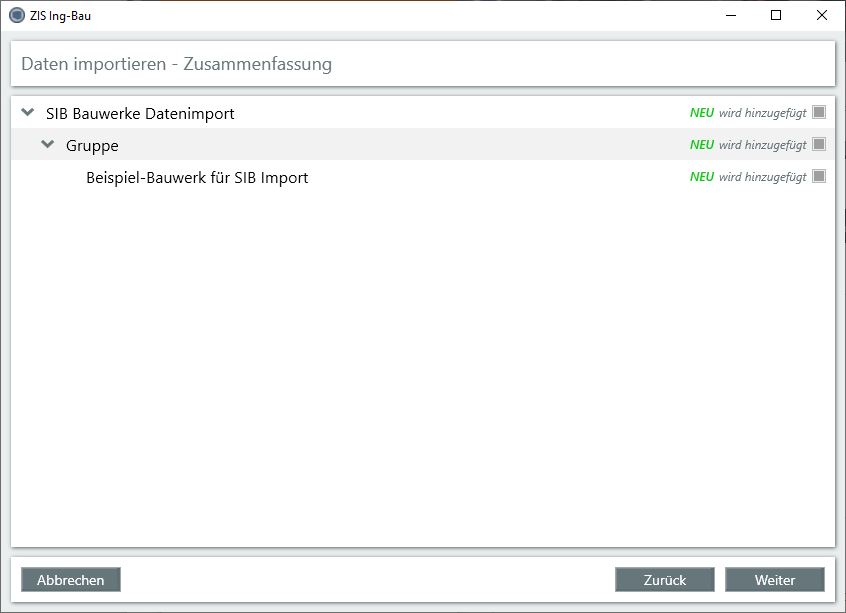
Task: Toggle checkbox in the Gruppe row
Action: 819,144
